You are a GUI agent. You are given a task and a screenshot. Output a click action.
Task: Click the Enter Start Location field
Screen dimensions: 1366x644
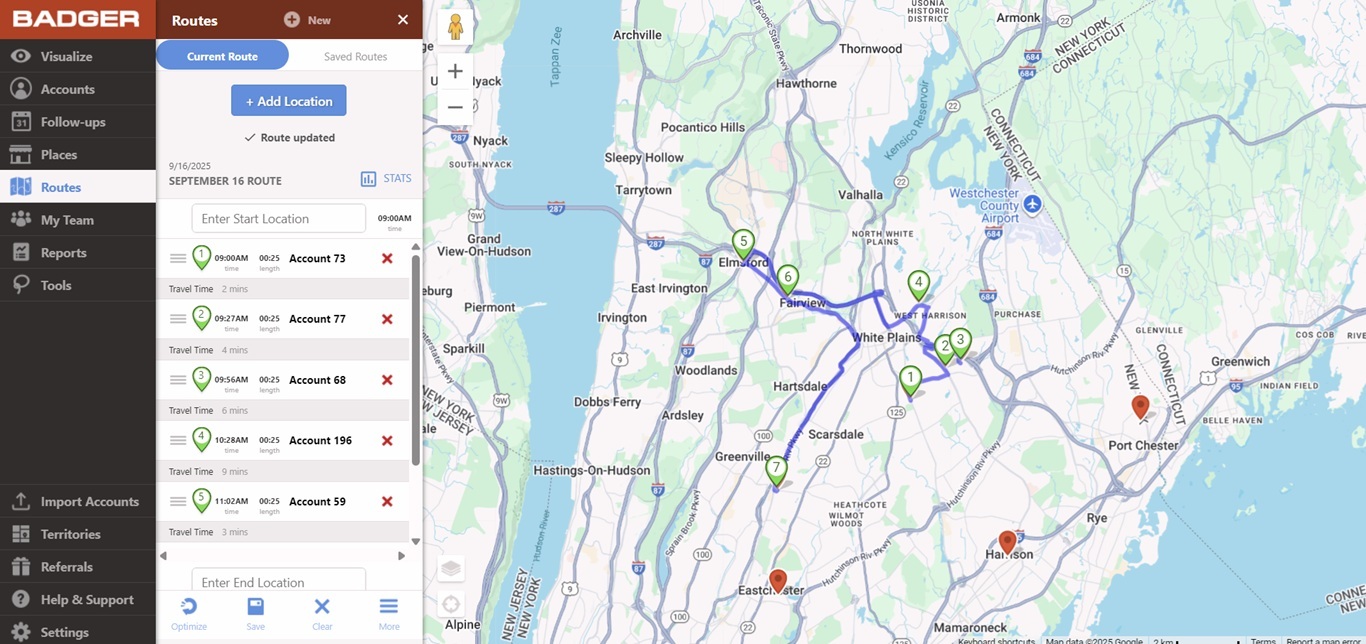279,218
